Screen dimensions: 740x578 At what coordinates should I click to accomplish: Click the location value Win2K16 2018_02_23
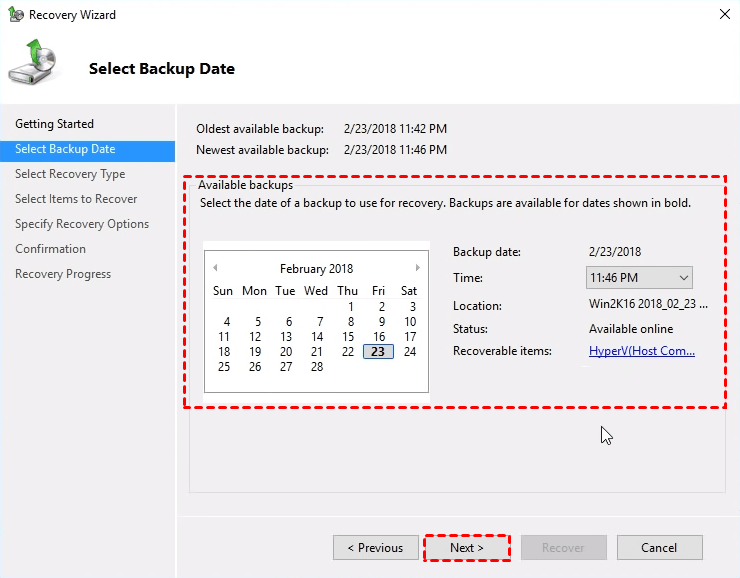[648, 303]
